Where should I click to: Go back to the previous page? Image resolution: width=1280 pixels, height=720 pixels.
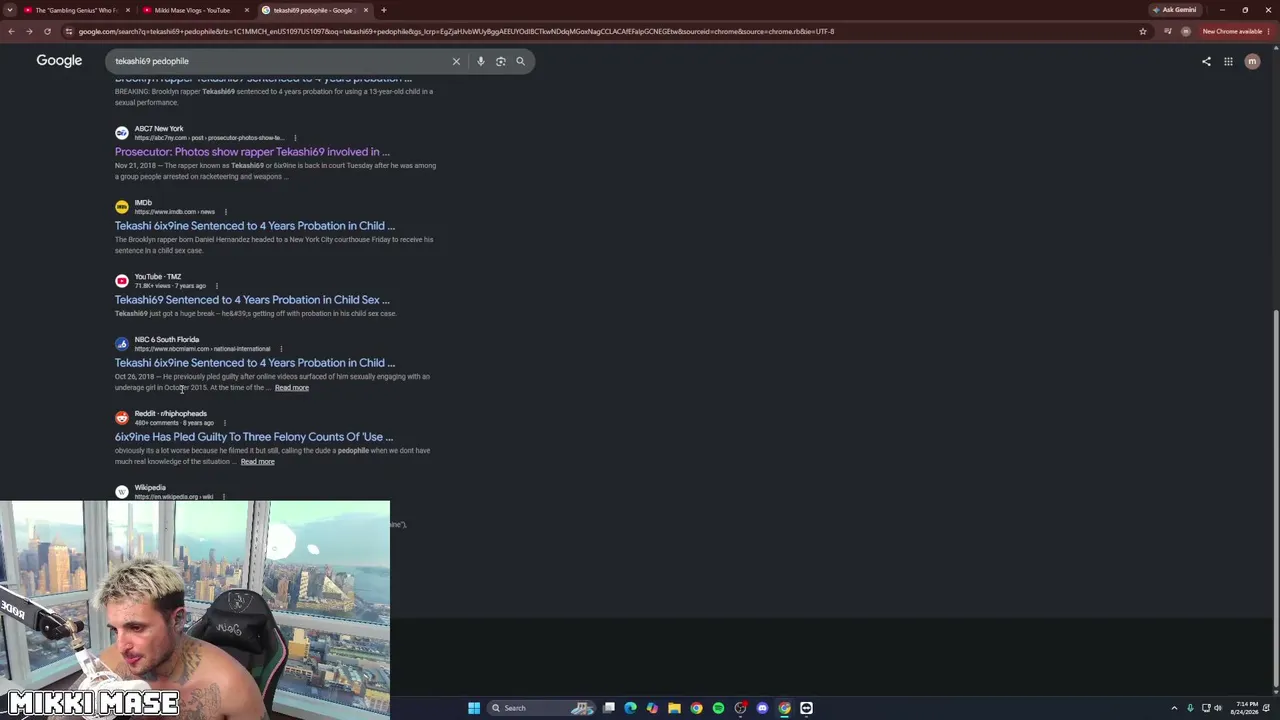(11, 31)
